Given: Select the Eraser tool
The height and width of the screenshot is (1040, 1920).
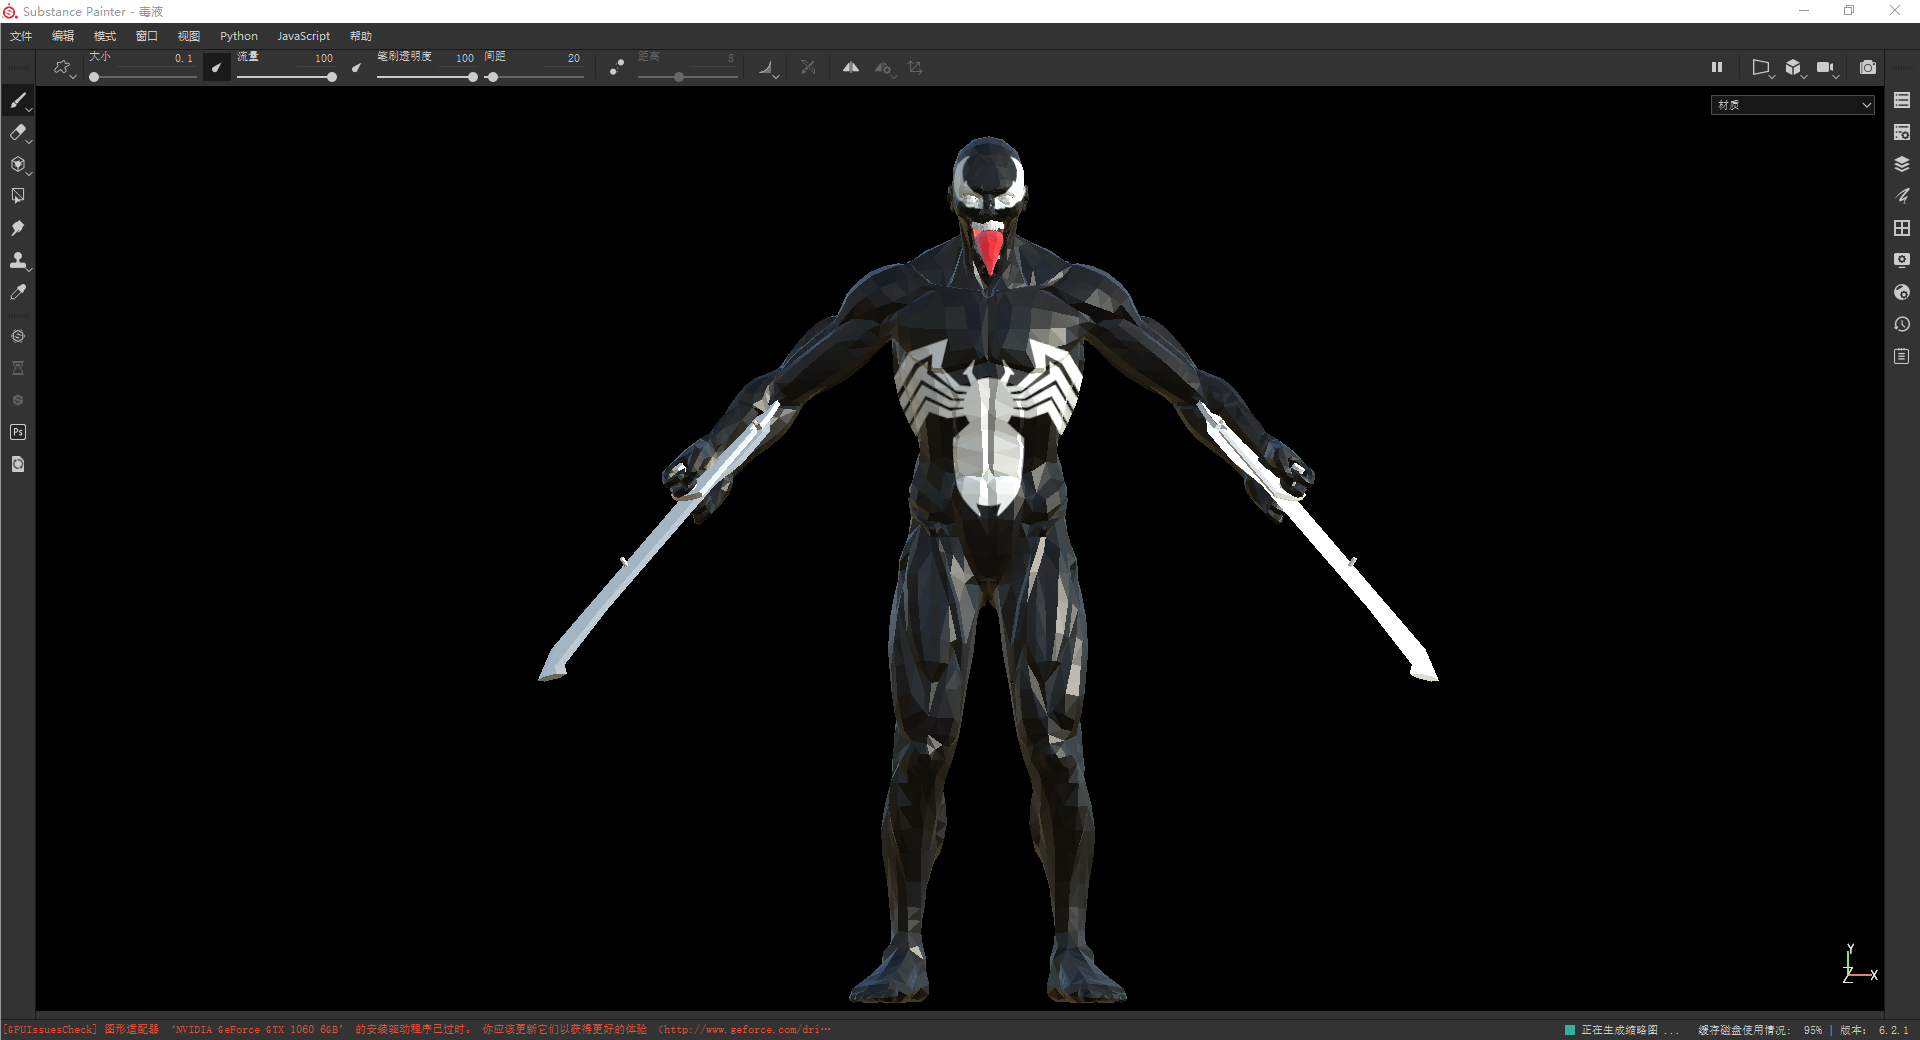Looking at the screenshot, I should [18, 132].
